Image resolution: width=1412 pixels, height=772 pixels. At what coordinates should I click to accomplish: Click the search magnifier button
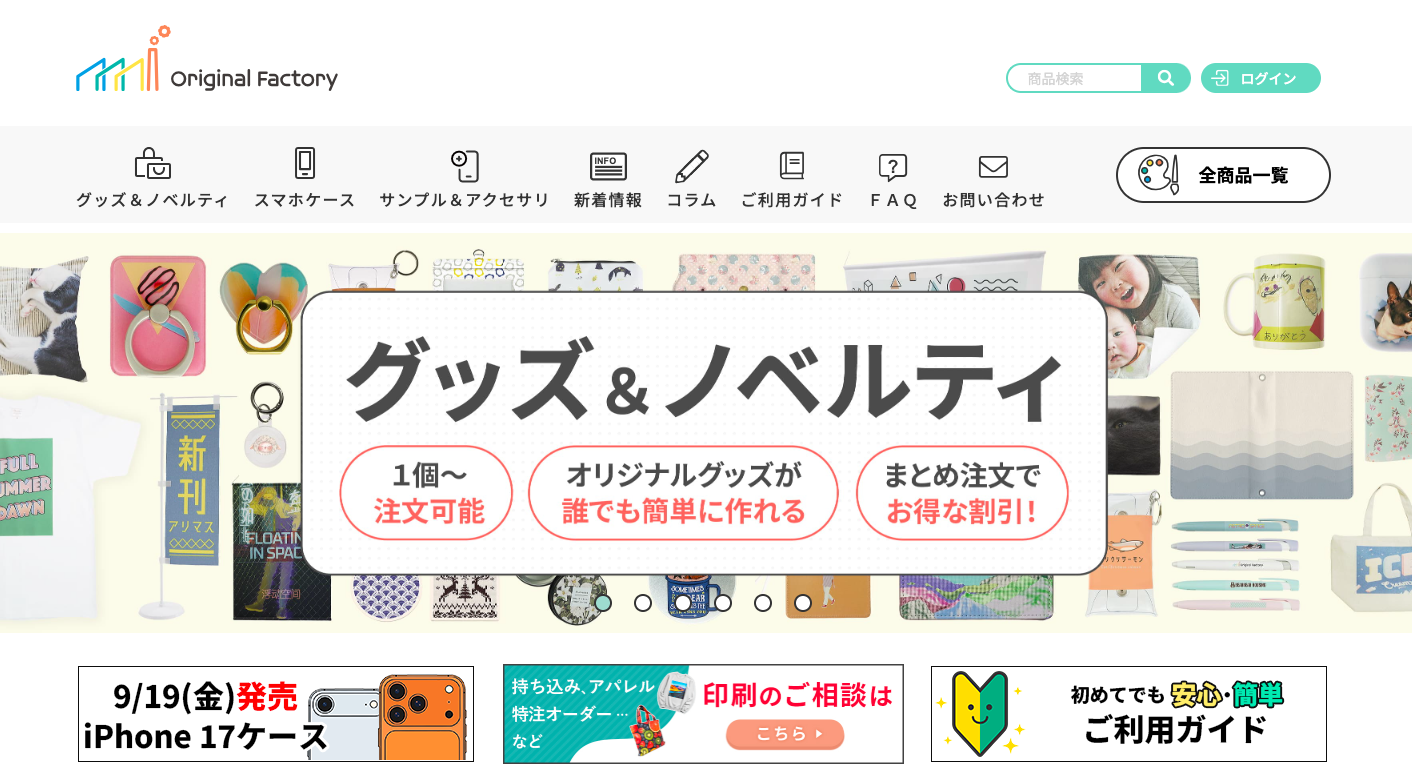point(1166,78)
